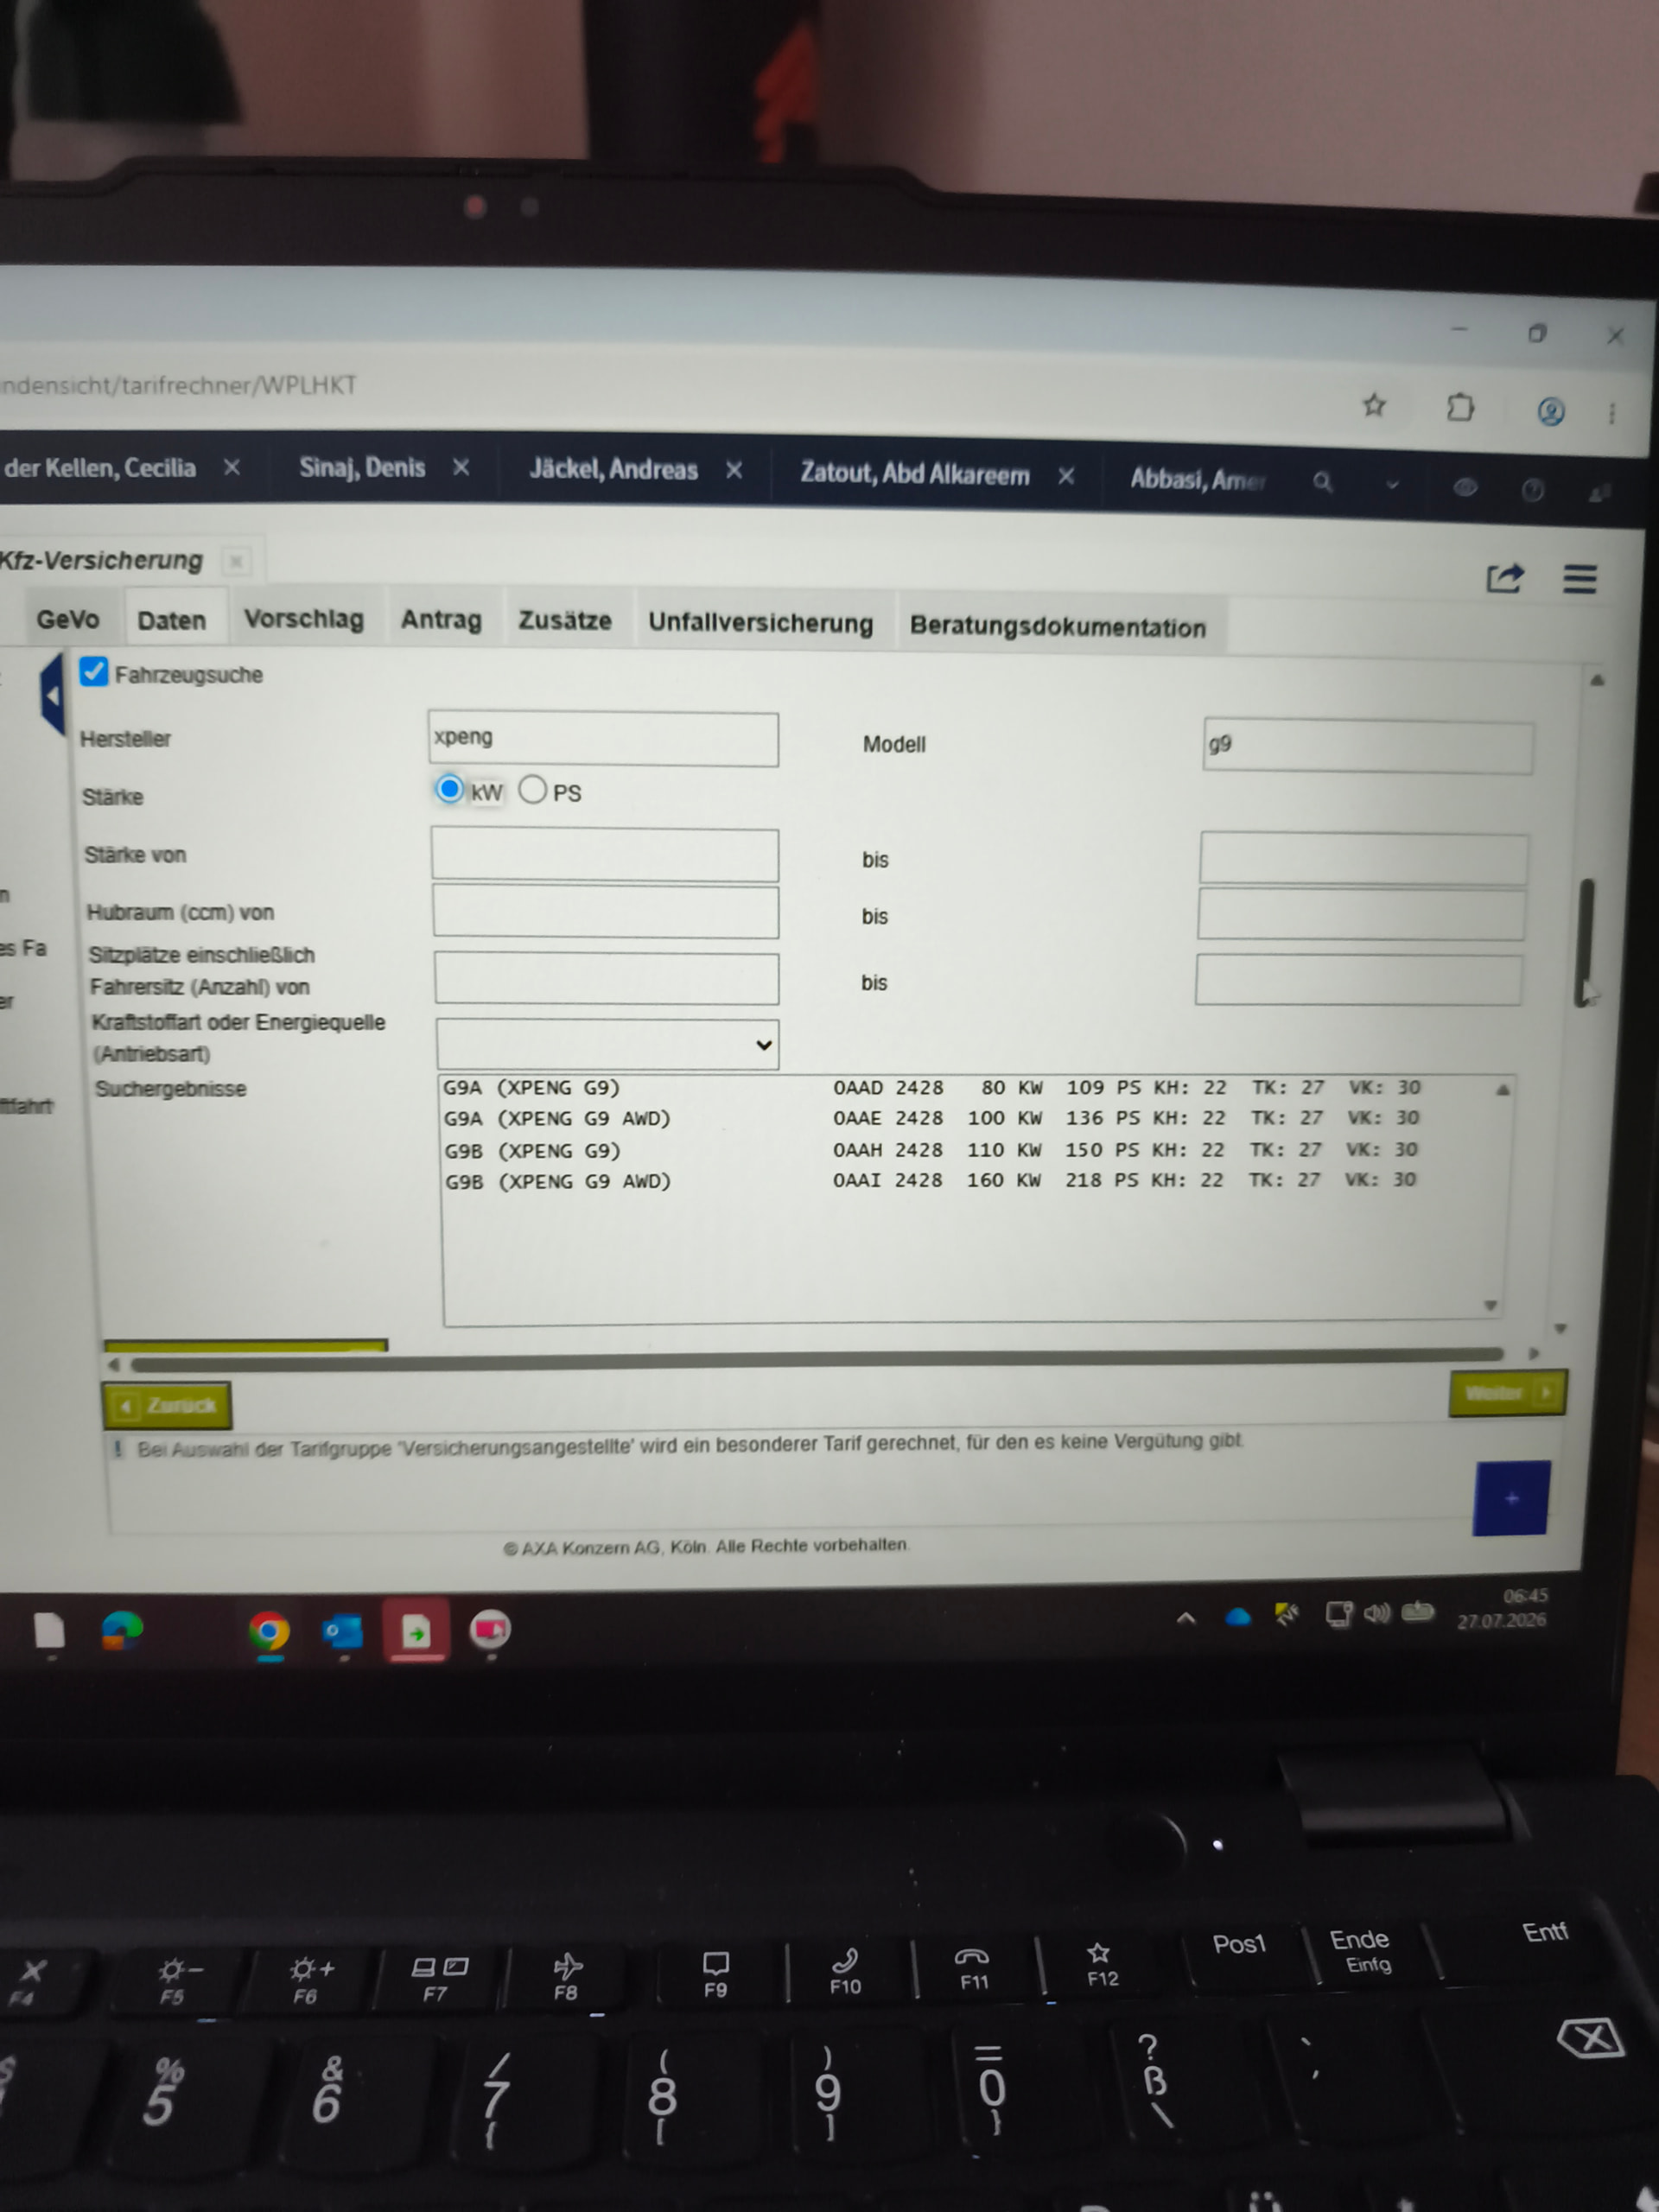The height and width of the screenshot is (2212, 1659).
Task: Open the browser three-dot menu
Action: point(1612,413)
